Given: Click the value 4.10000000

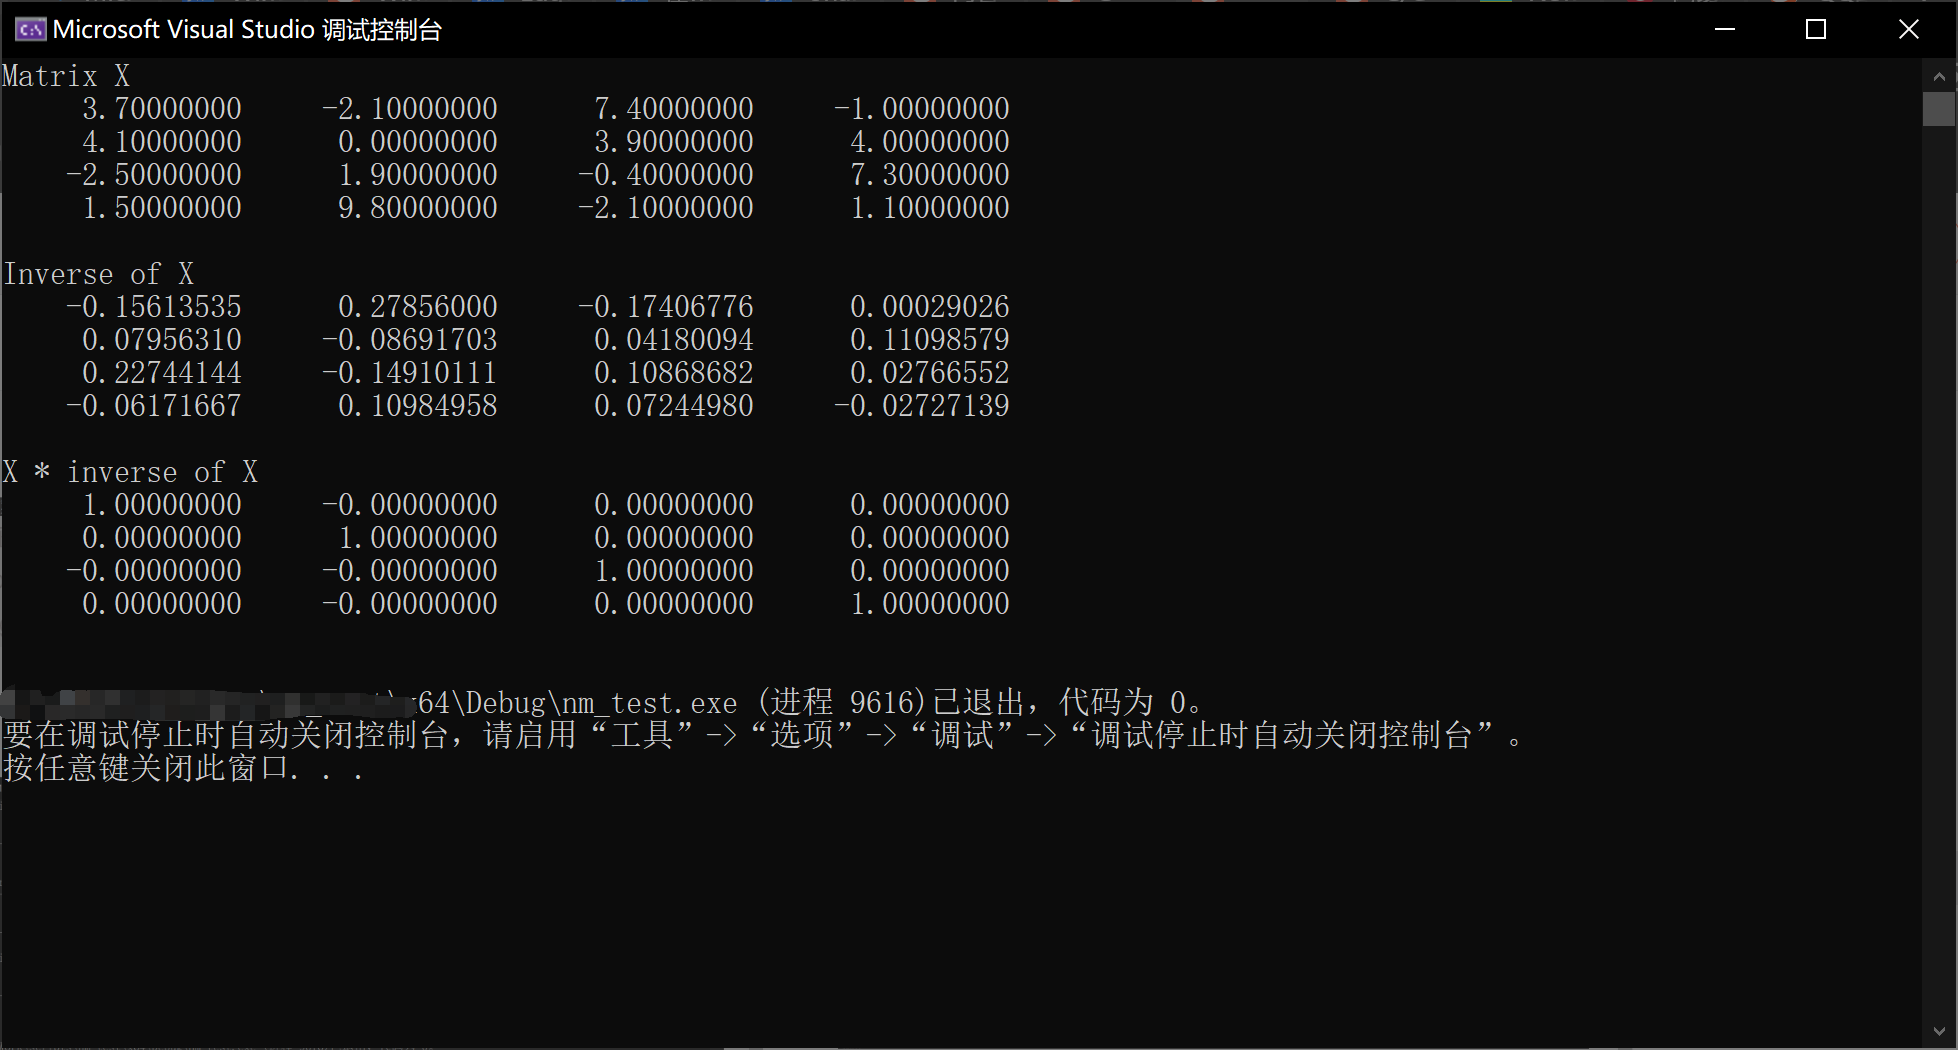Looking at the screenshot, I should (x=162, y=142).
